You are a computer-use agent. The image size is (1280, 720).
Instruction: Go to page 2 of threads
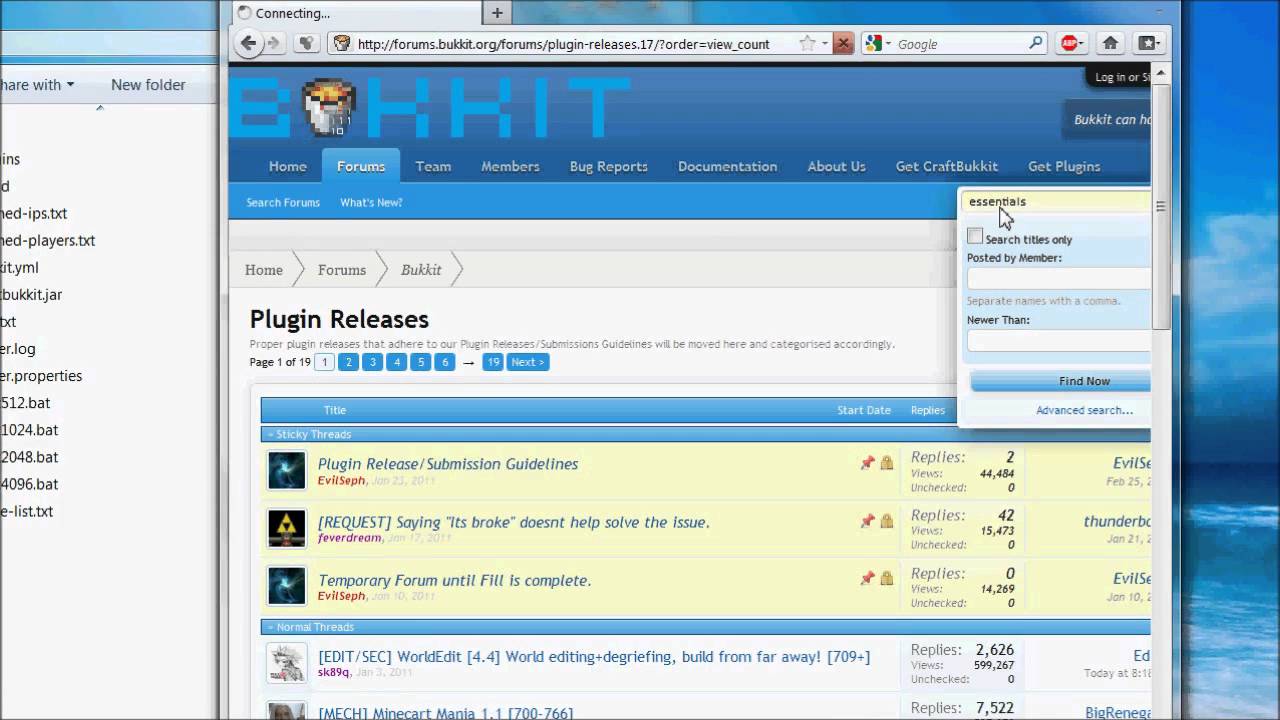tap(348, 362)
